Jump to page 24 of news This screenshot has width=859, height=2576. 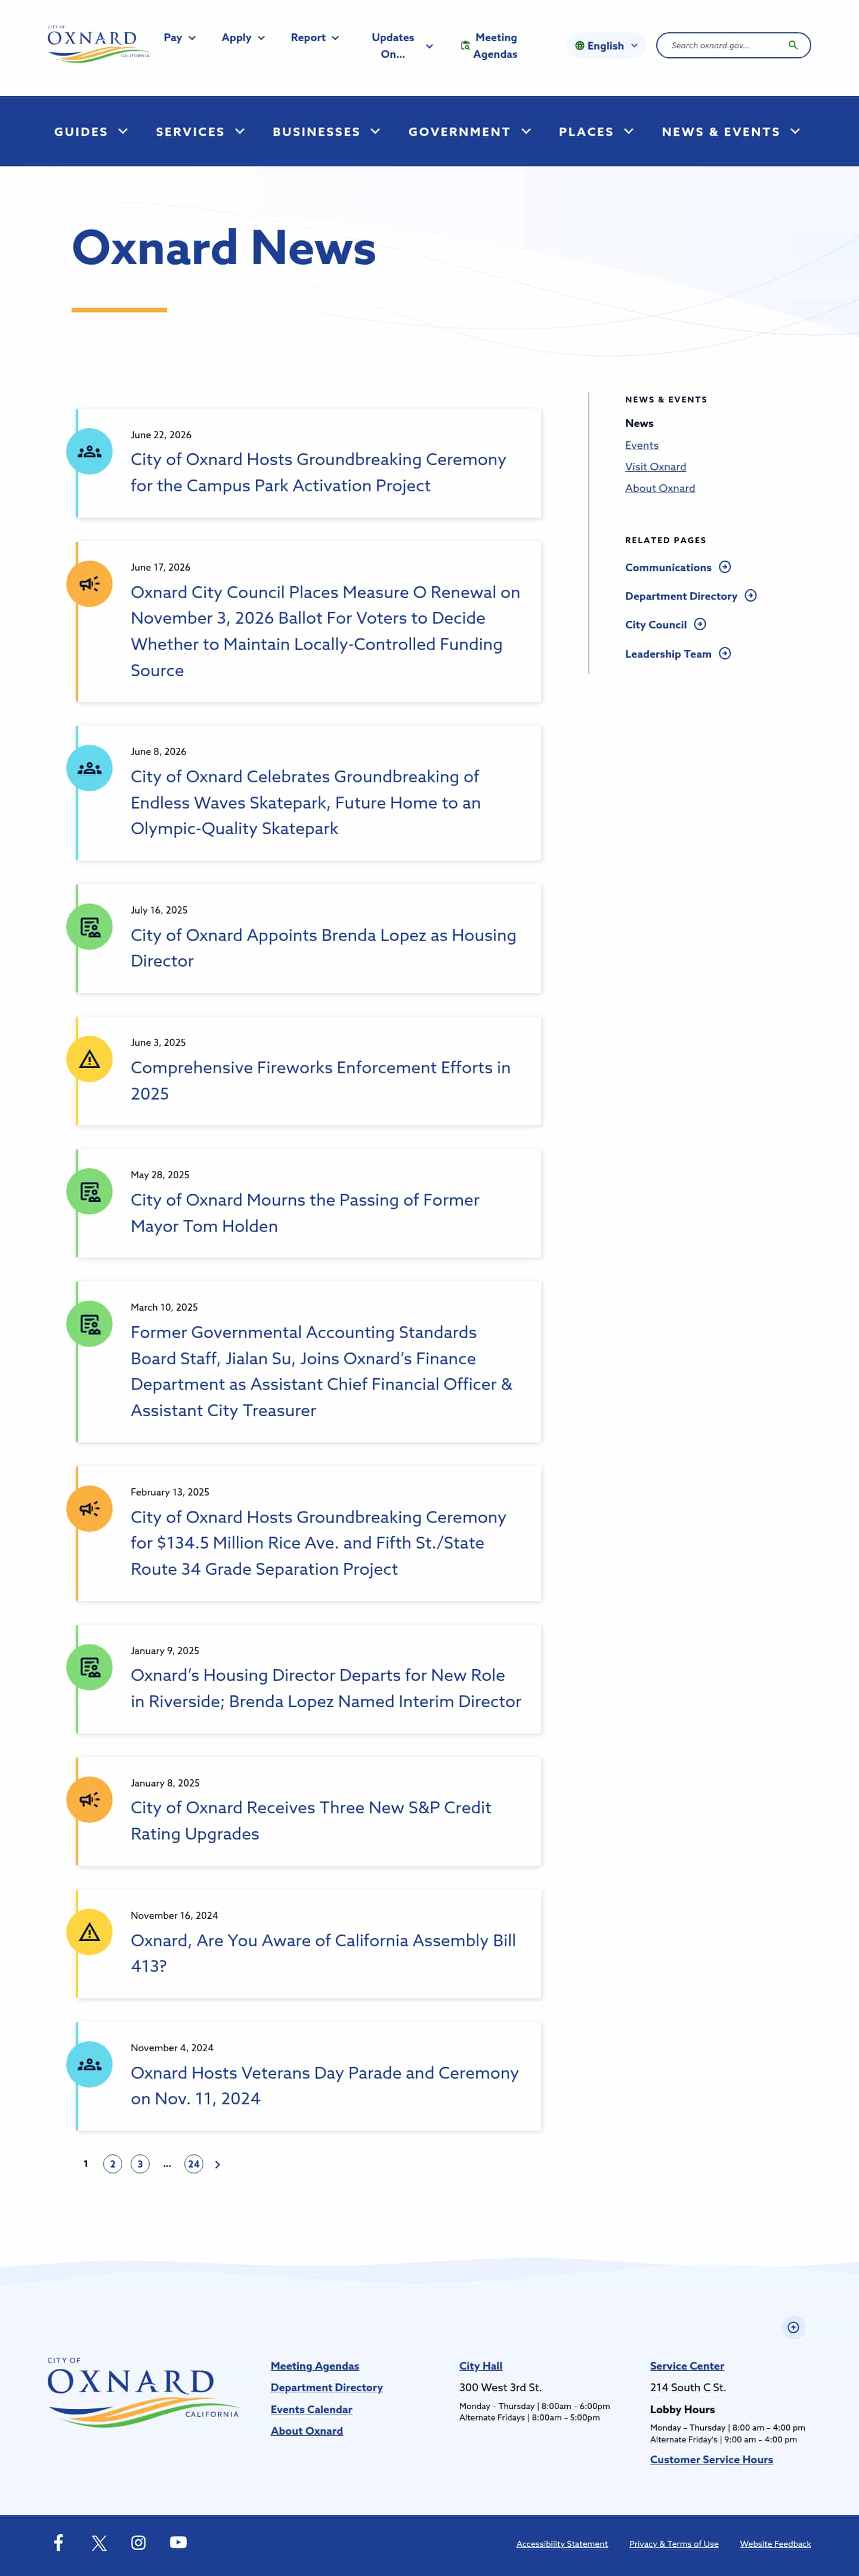[x=194, y=2165]
